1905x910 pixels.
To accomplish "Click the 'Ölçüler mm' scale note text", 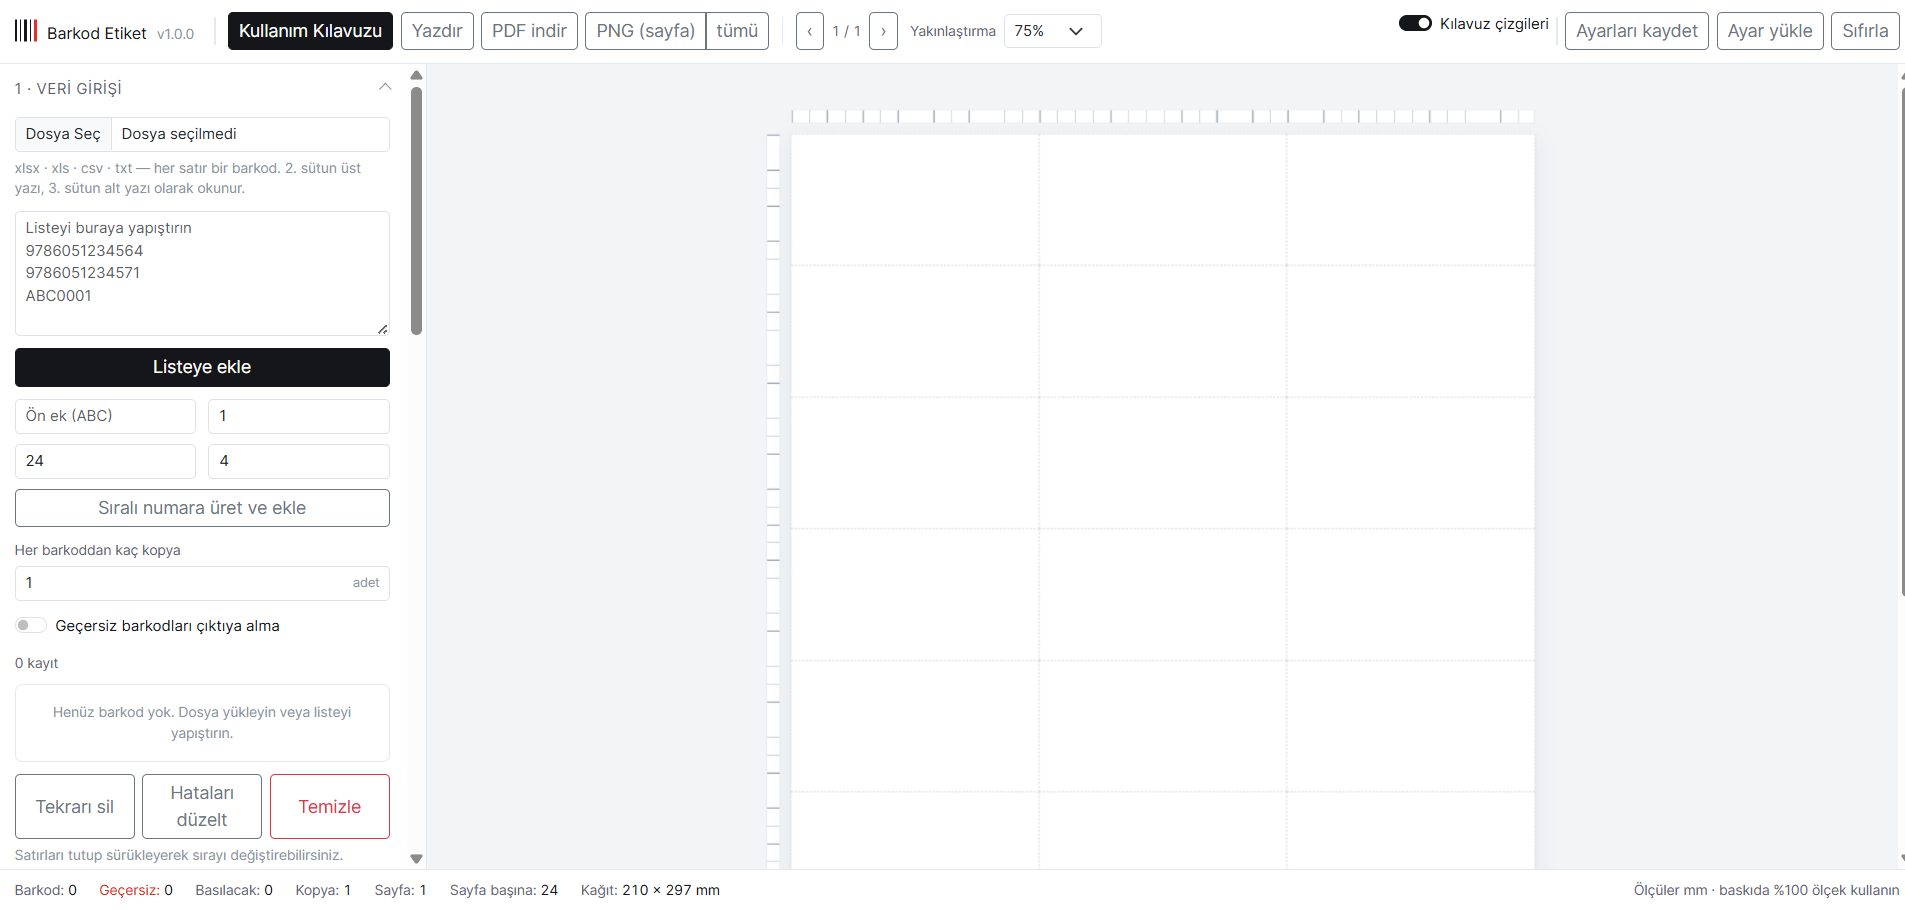I will (x=1767, y=890).
